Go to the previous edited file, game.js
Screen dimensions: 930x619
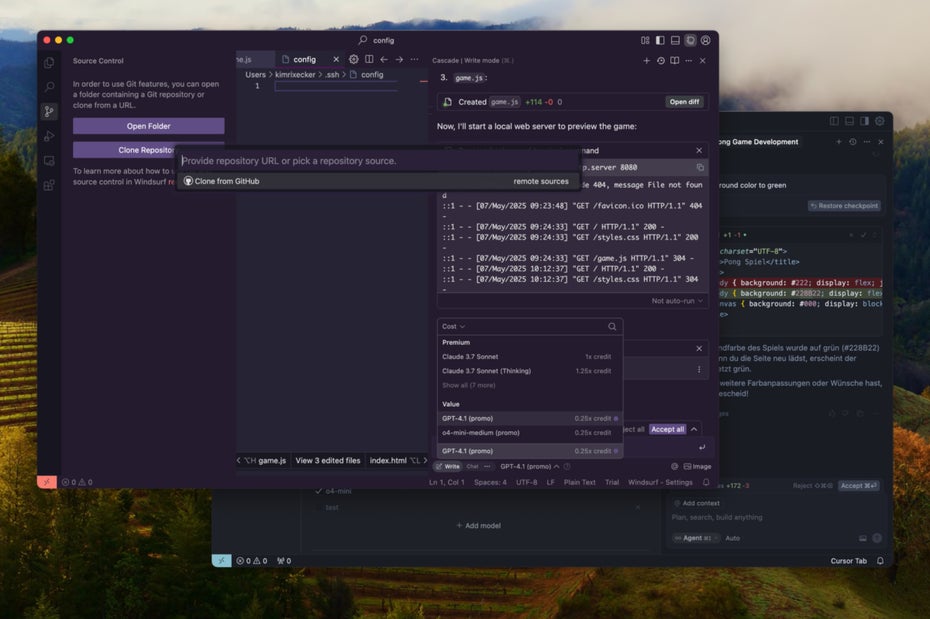(263, 460)
